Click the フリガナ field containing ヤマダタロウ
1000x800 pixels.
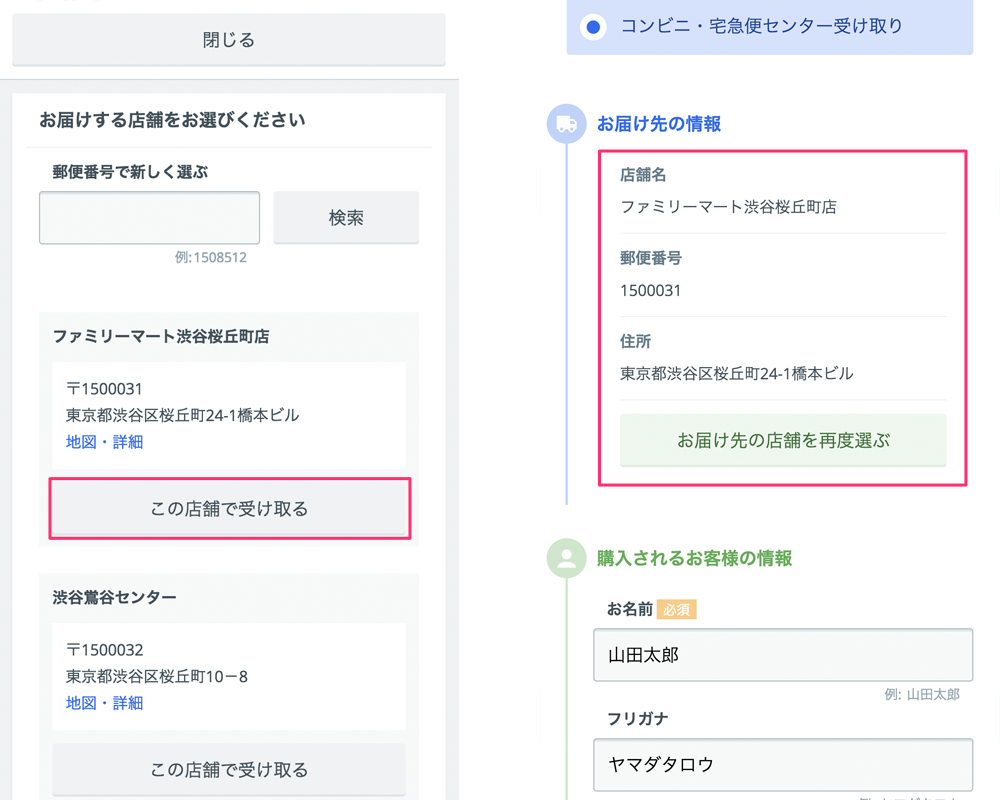pyautogui.click(x=783, y=765)
